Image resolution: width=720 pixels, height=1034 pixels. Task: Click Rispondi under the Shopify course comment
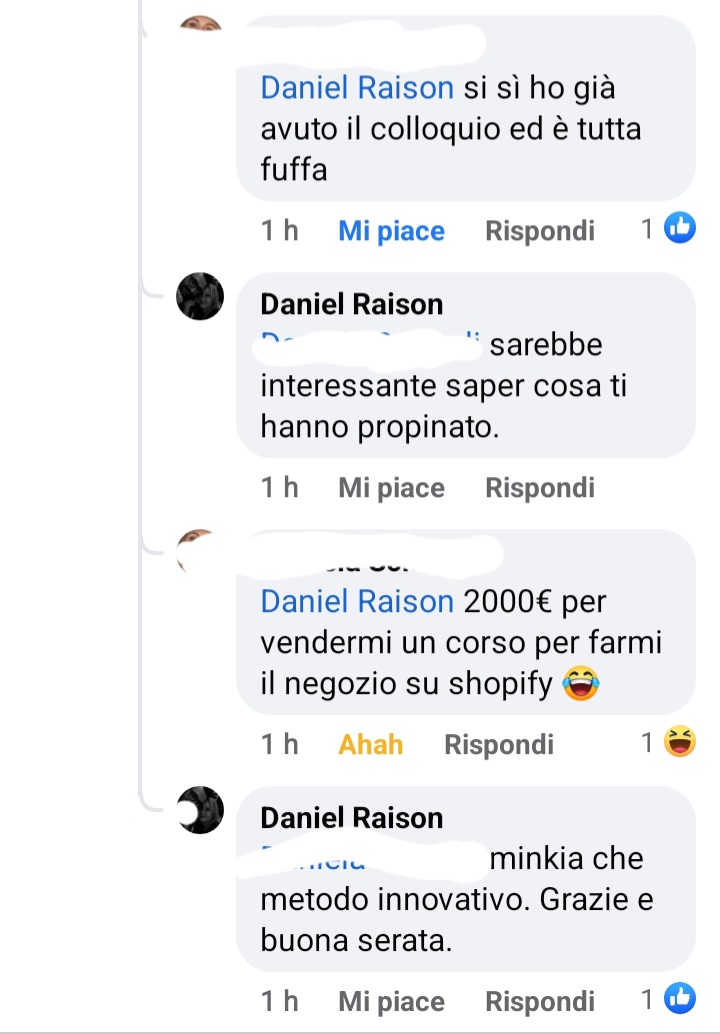point(498,745)
